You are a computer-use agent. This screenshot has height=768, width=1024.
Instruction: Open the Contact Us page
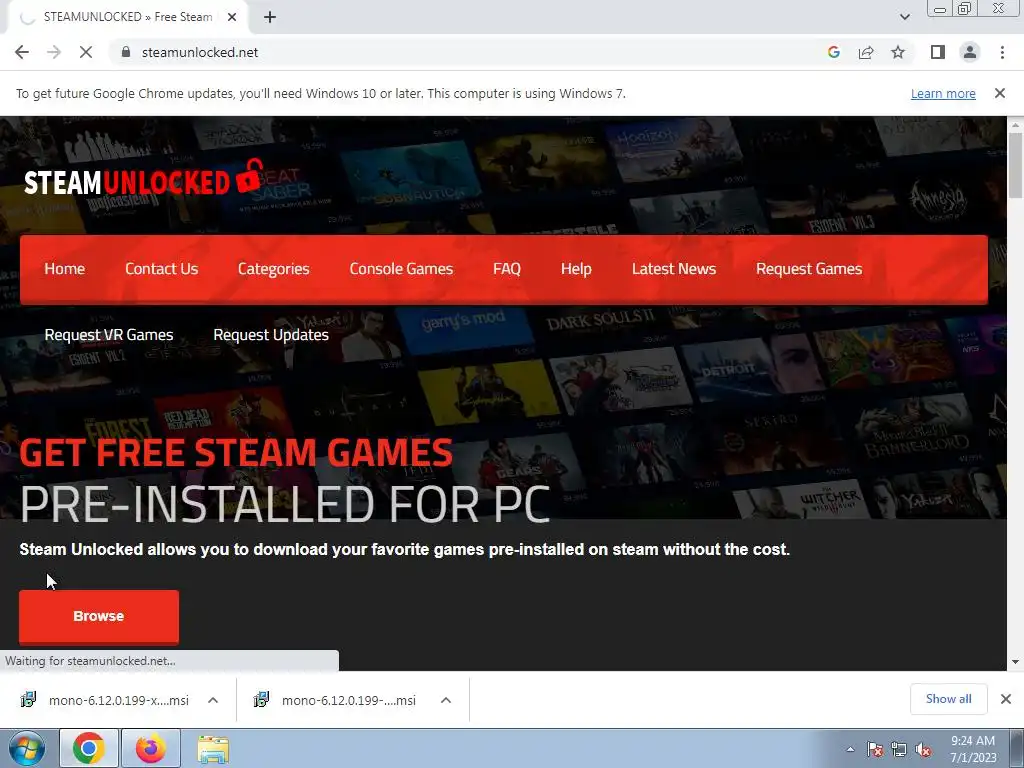(161, 269)
